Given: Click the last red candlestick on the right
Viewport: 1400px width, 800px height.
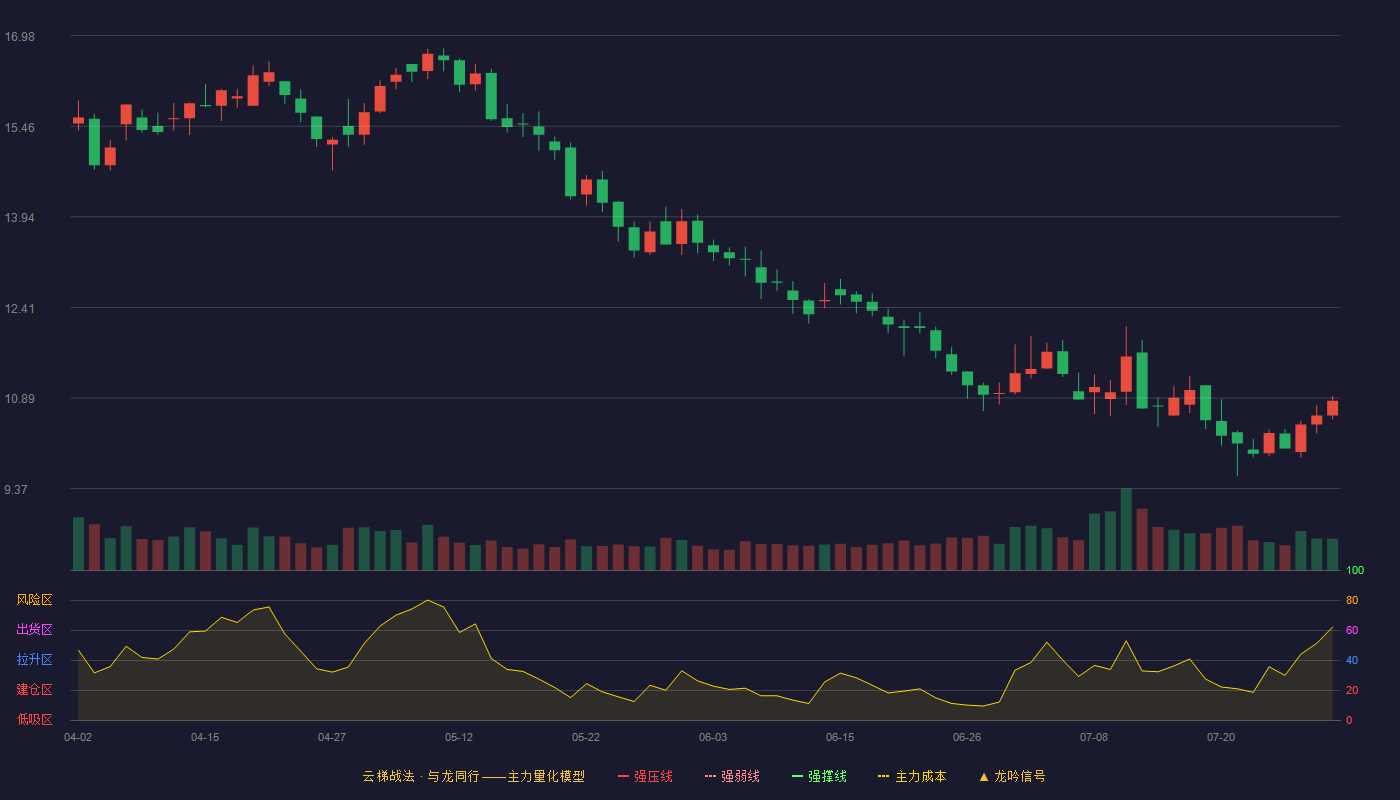Looking at the screenshot, I should click(x=1332, y=408).
